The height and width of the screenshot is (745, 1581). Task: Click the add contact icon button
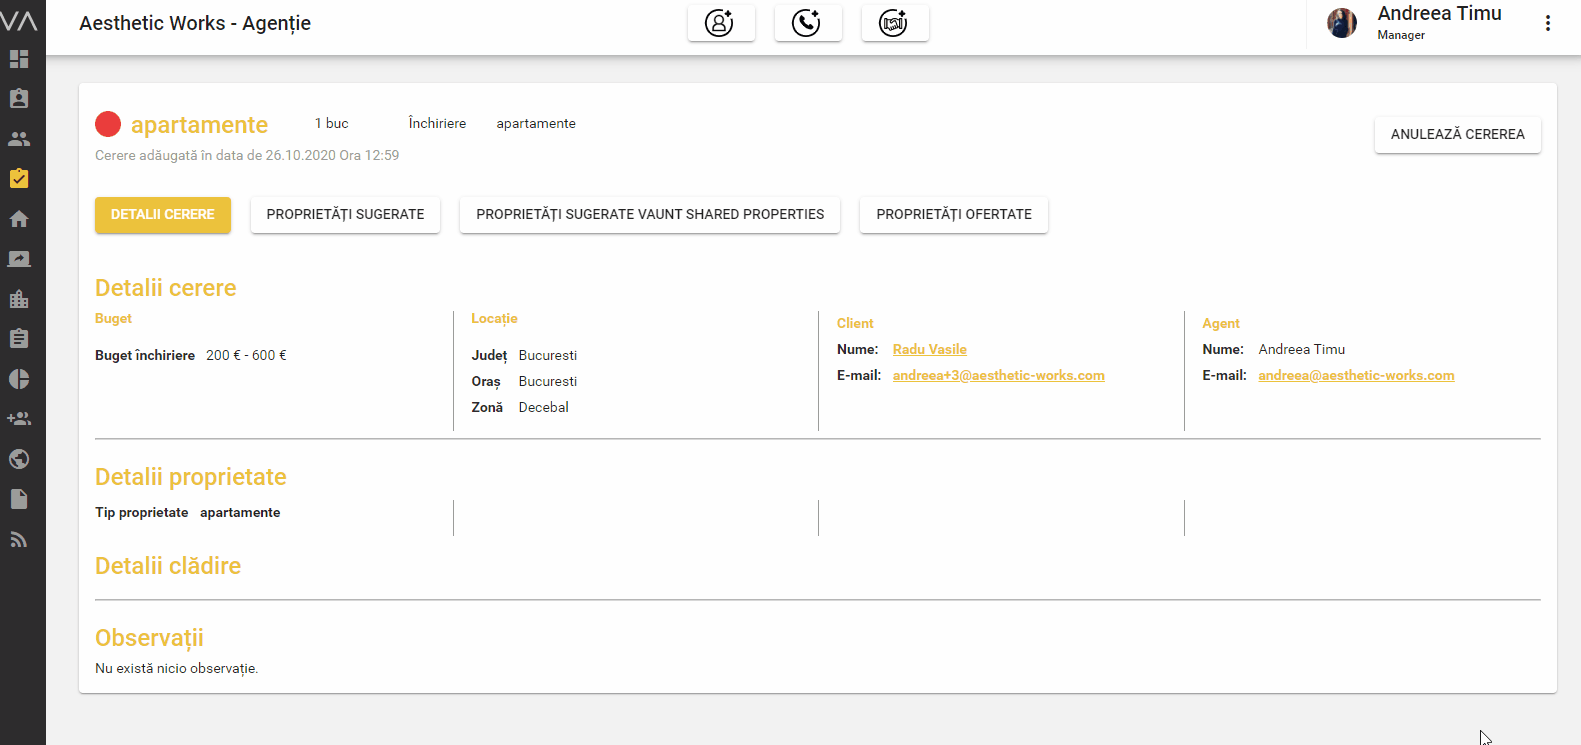[x=720, y=23]
